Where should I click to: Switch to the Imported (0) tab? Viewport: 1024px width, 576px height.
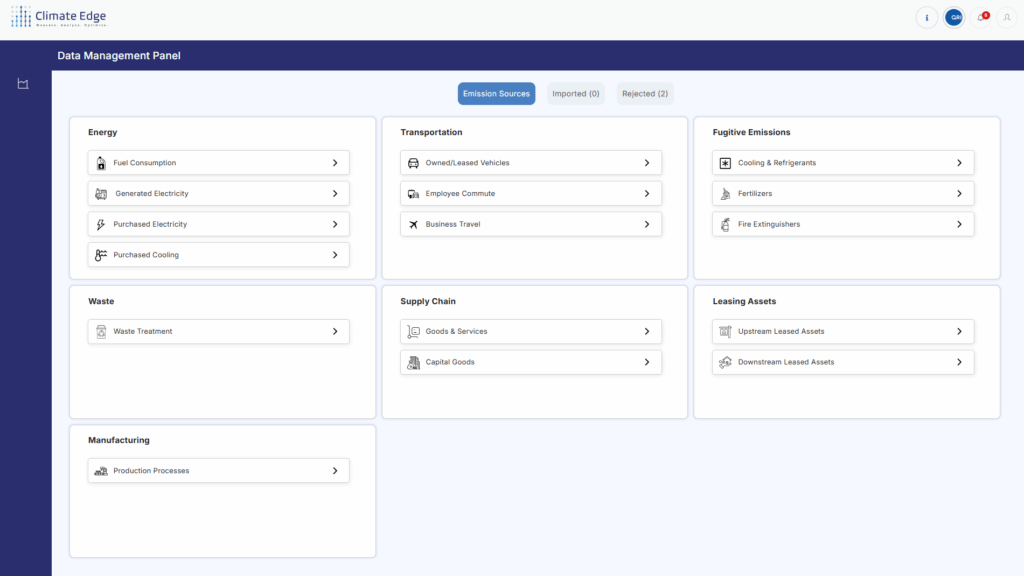pos(576,94)
